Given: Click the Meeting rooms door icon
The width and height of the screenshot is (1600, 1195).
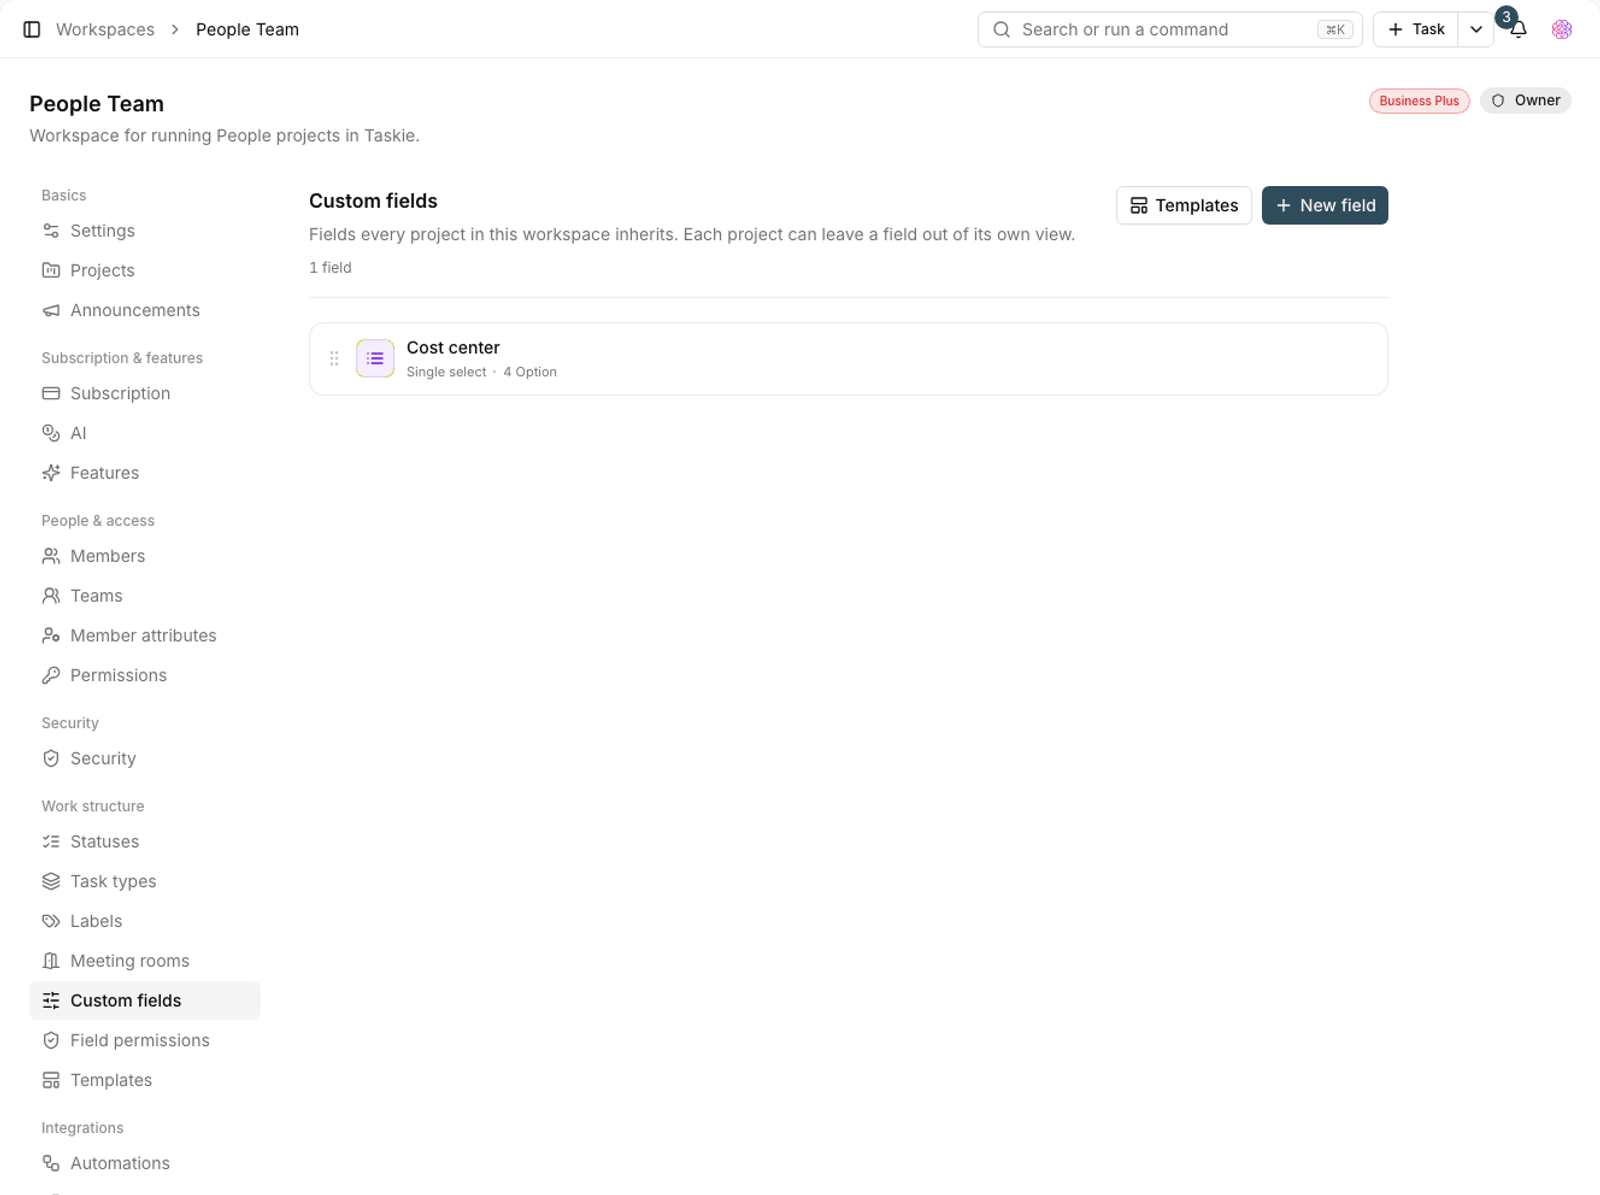Looking at the screenshot, I should [x=51, y=961].
